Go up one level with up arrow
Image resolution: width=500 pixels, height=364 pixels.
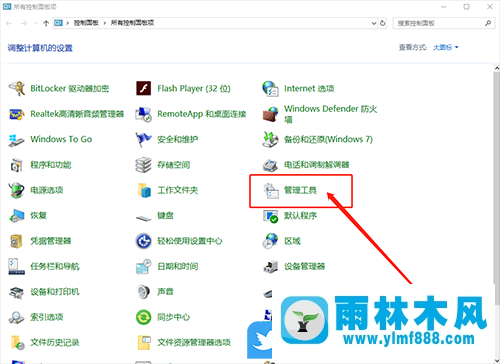pyautogui.click(x=46, y=23)
